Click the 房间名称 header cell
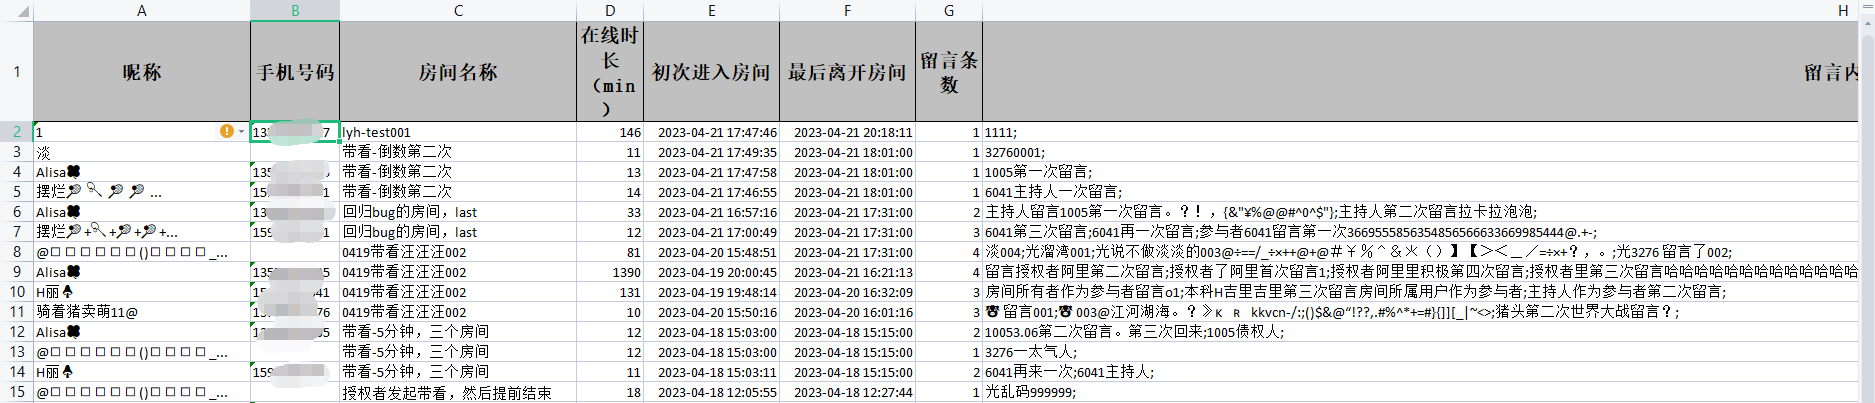 458,72
